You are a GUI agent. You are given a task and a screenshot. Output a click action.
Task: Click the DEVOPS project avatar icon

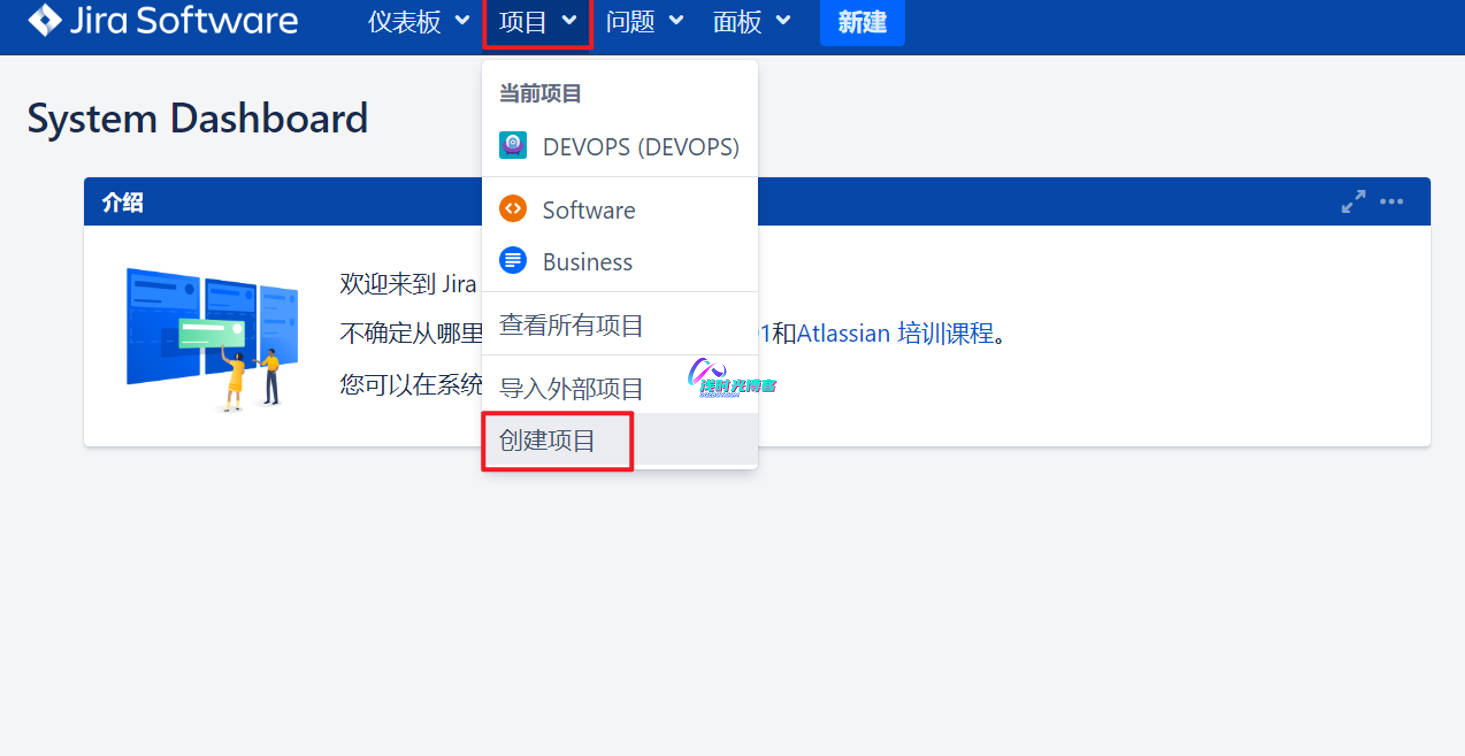[x=513, y=146]
